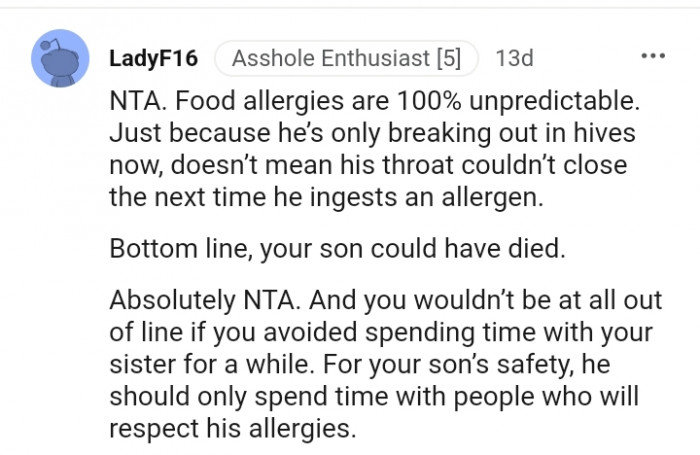
Task: Click the number [5] in the user flair
Action: point(447,58)
